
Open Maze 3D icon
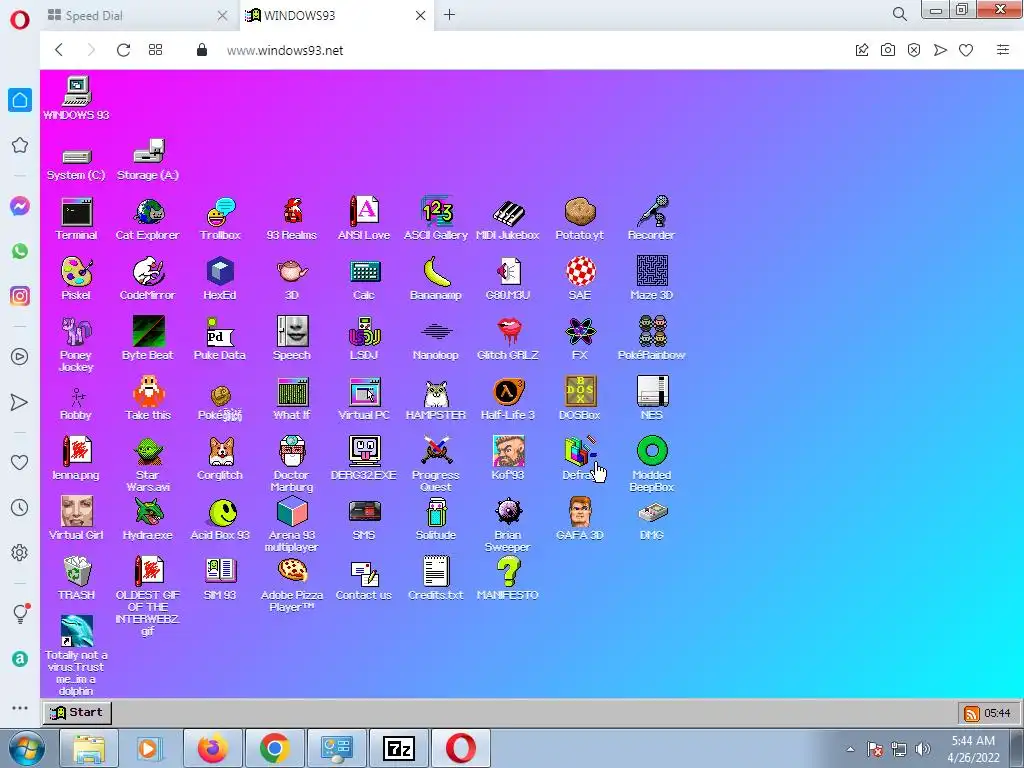[651, 280]
